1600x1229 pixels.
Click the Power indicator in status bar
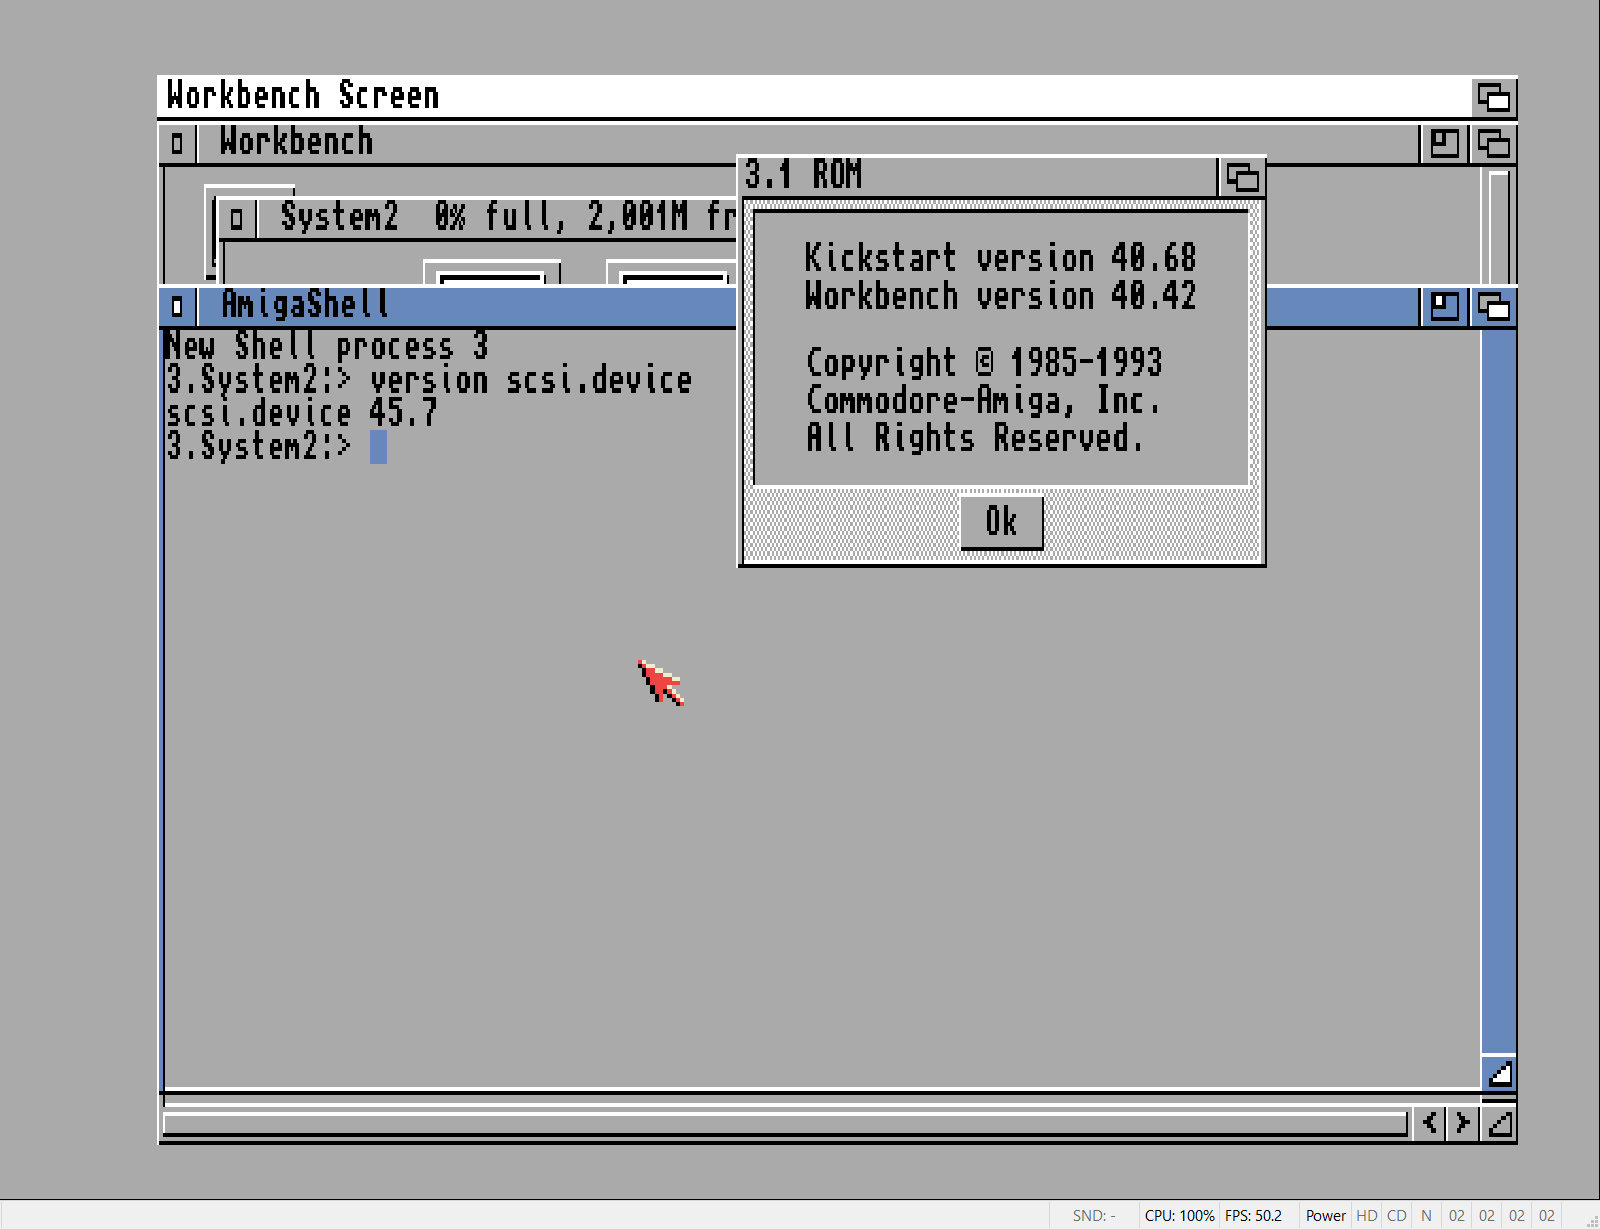[1325, 1216]
